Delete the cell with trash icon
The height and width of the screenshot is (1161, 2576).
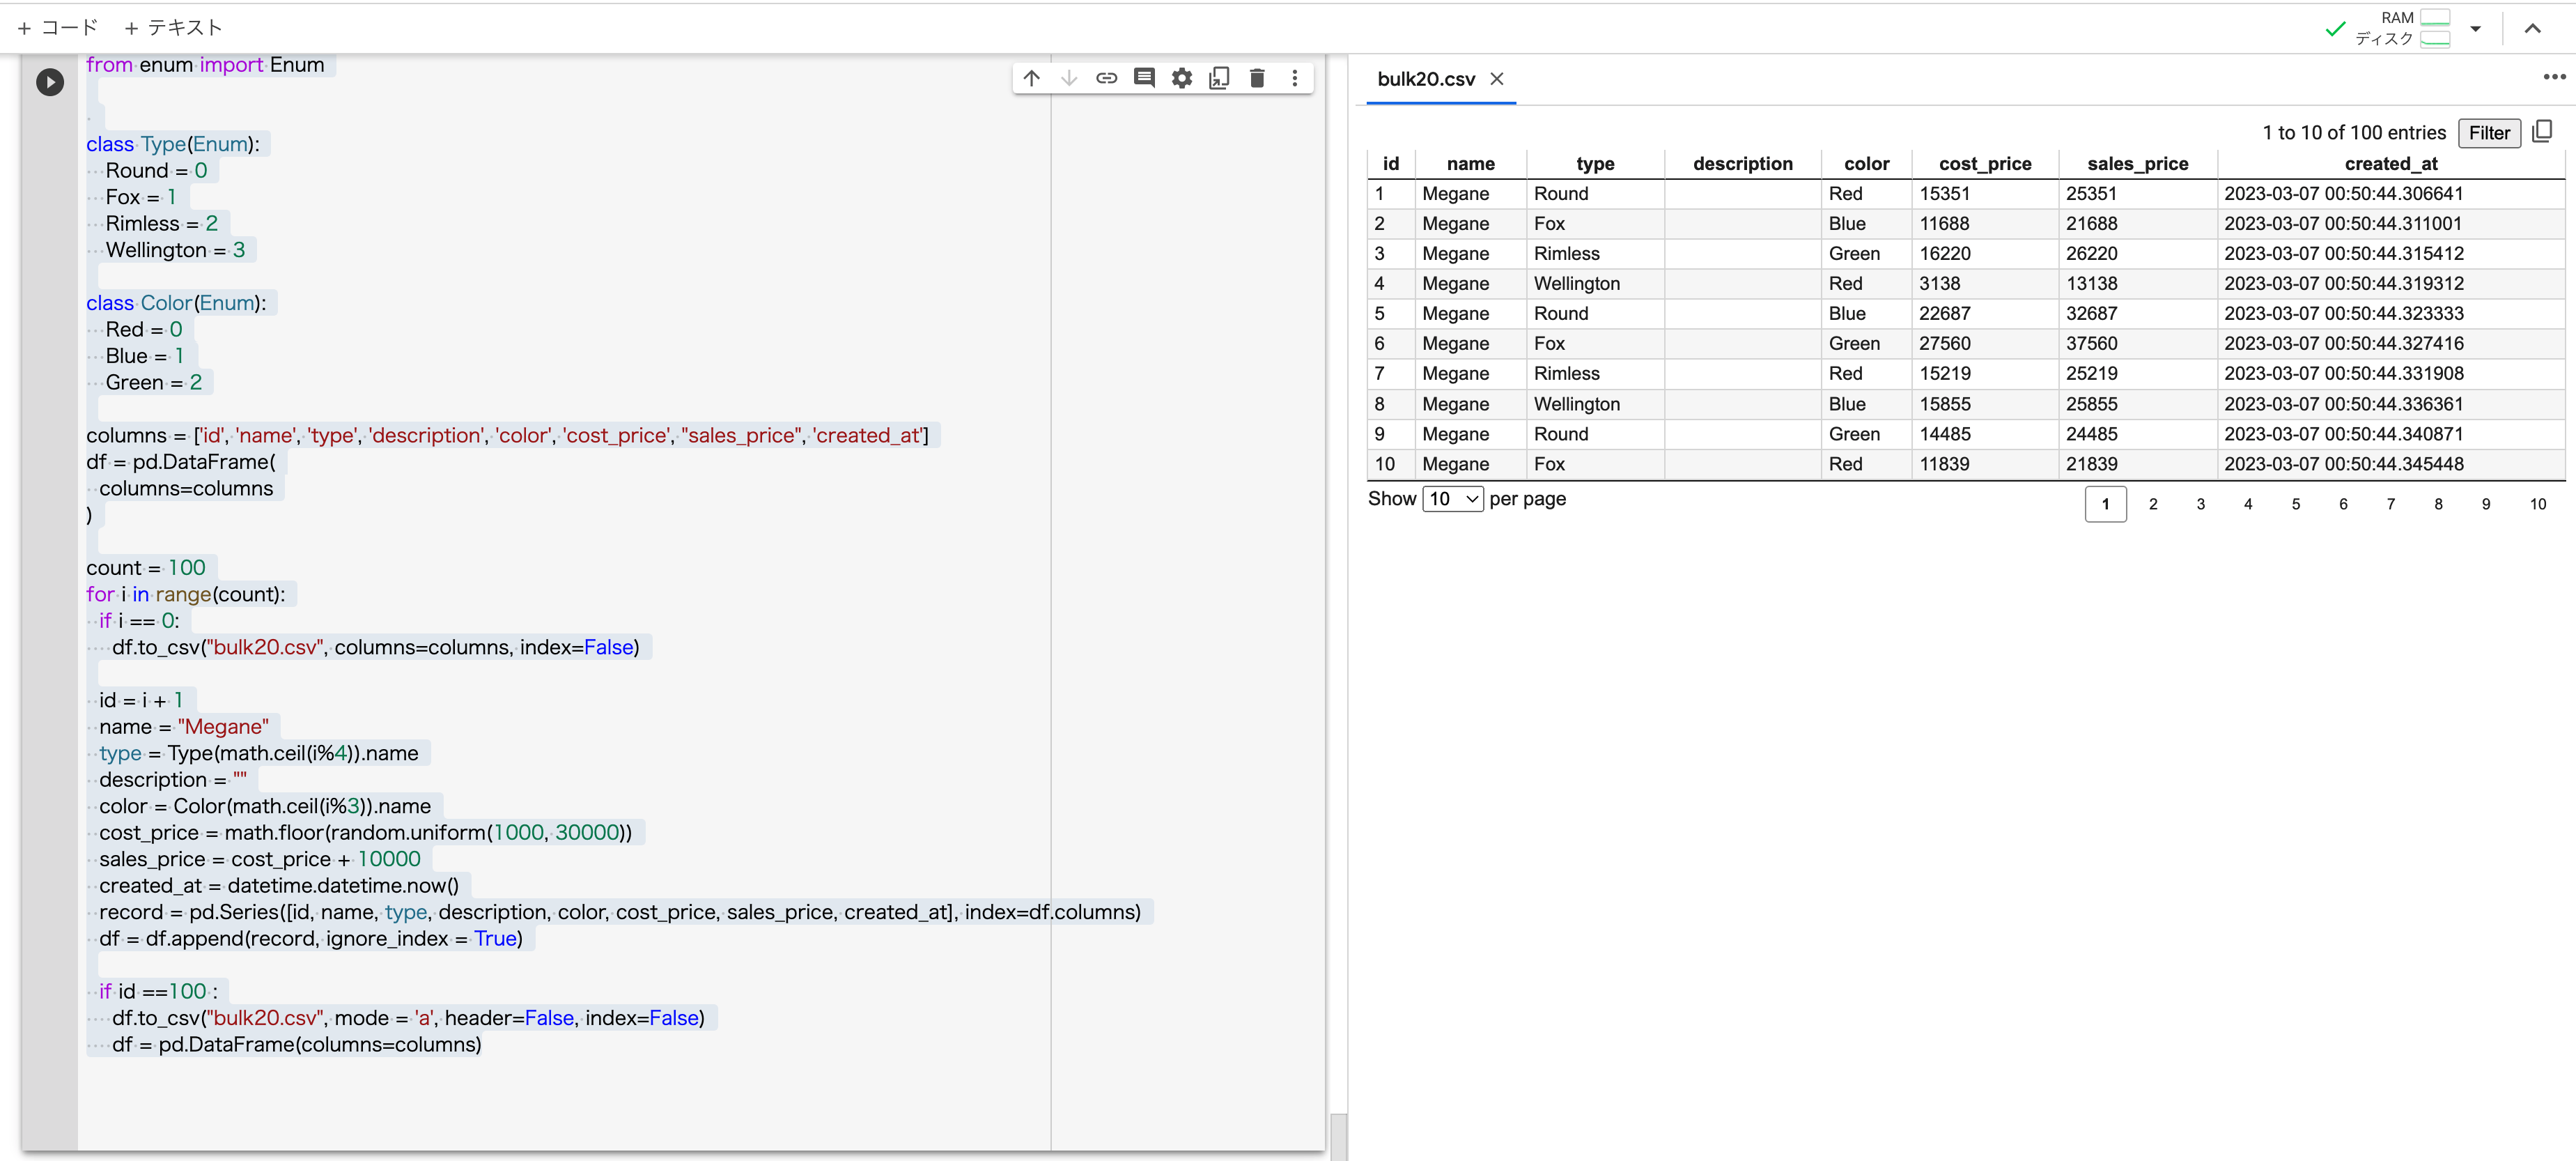[1257, 78]
